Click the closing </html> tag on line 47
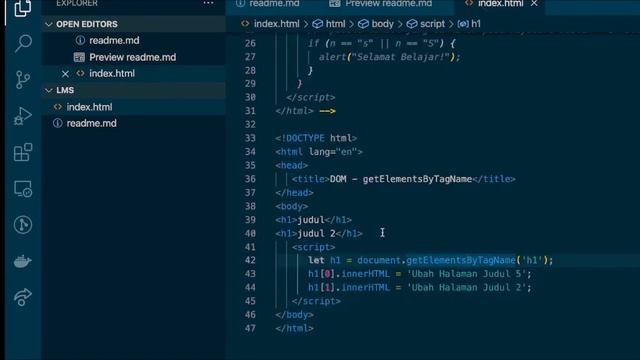 [294, 329]
